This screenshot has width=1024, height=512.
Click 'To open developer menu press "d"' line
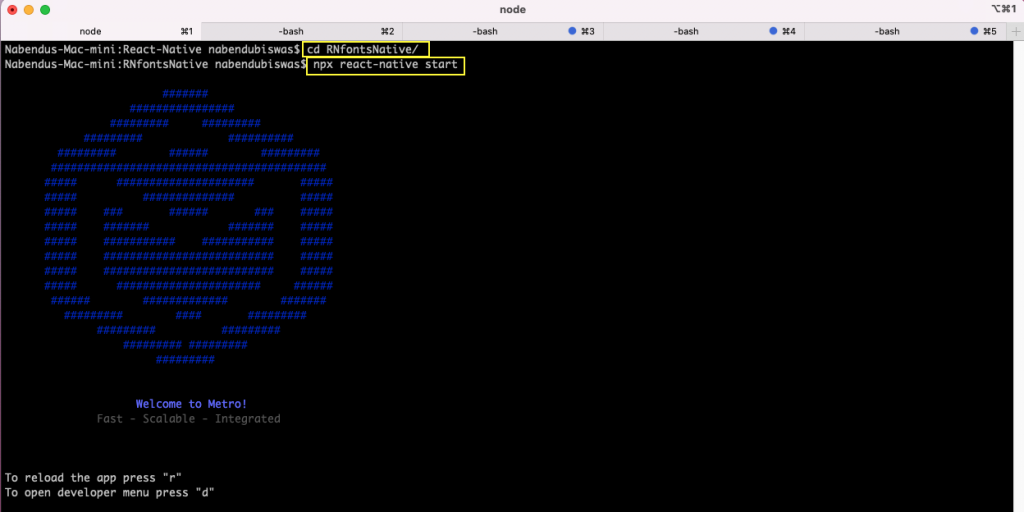109,492
